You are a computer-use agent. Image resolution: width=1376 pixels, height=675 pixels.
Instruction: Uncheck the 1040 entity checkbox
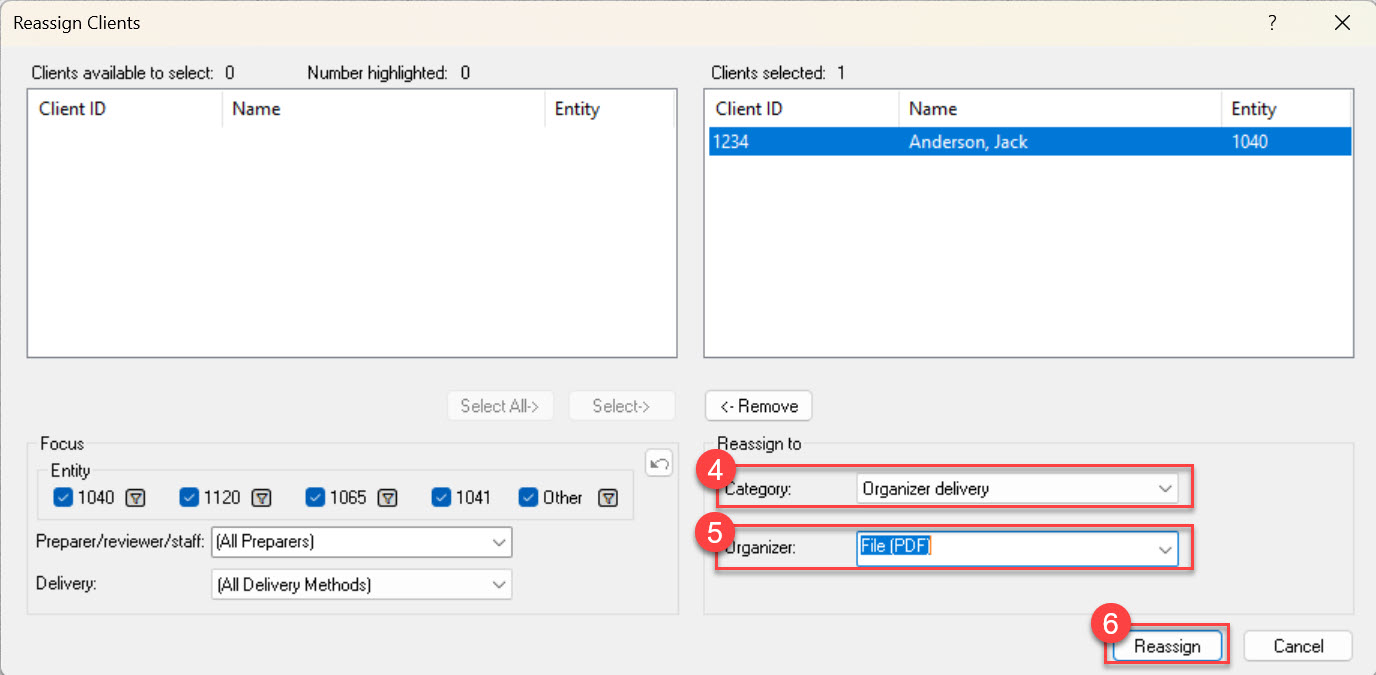63,497
